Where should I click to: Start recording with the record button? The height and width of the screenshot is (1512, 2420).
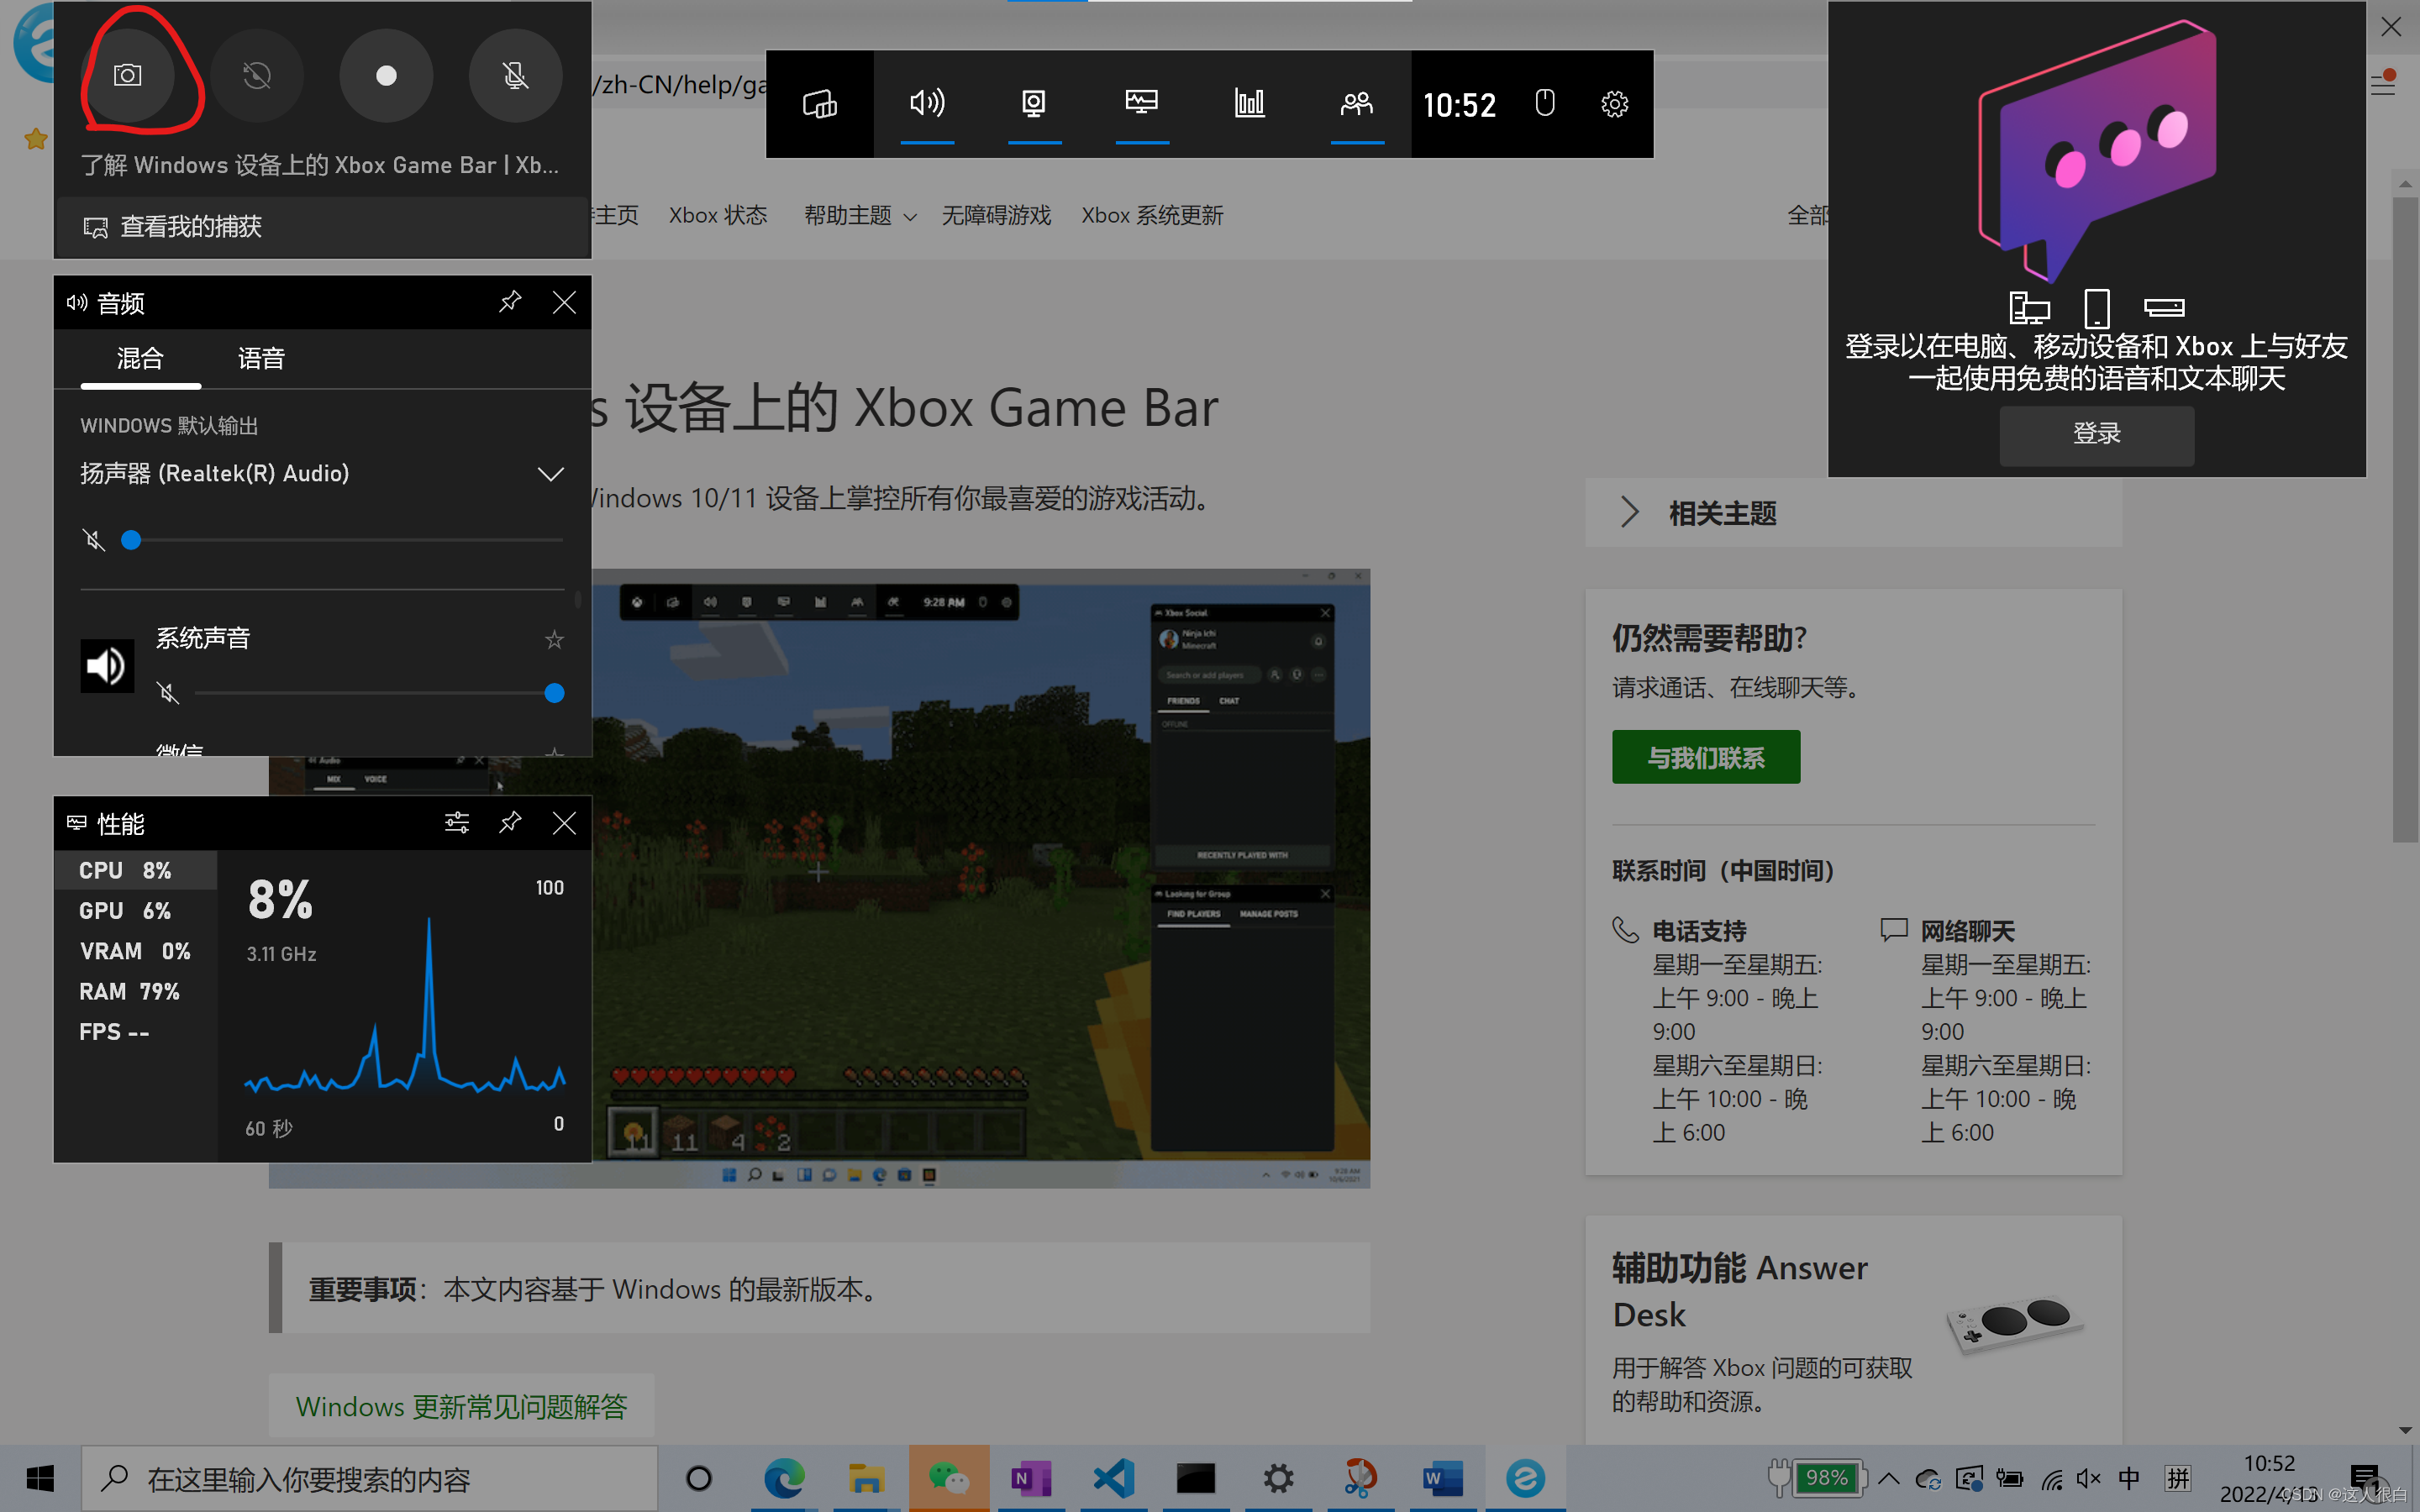386,76
